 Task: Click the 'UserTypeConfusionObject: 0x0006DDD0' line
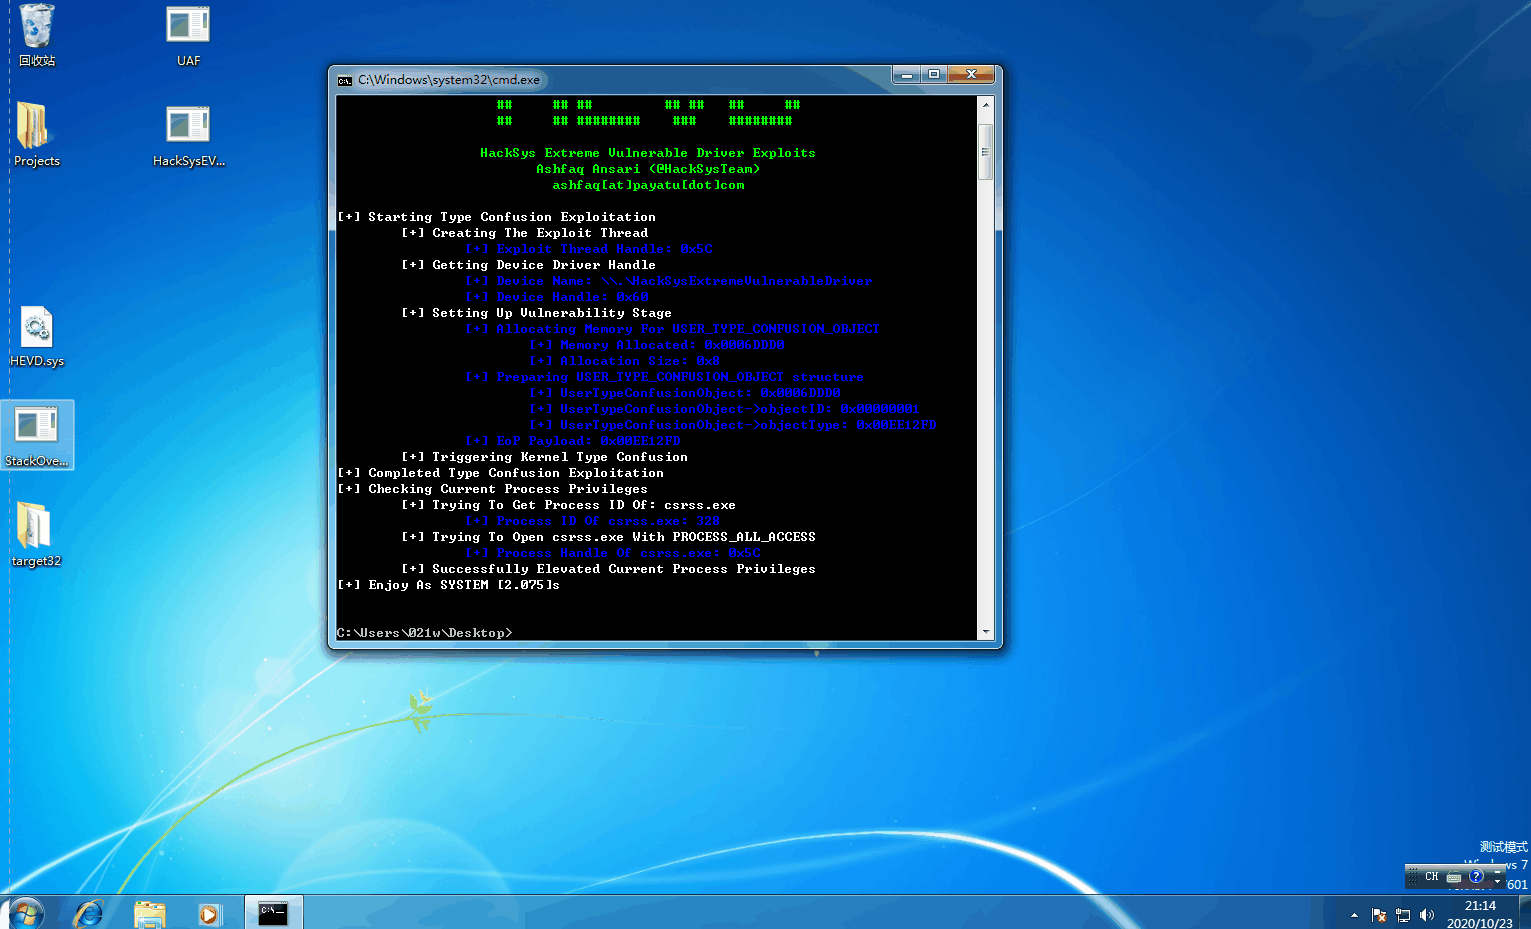[685, 393]
